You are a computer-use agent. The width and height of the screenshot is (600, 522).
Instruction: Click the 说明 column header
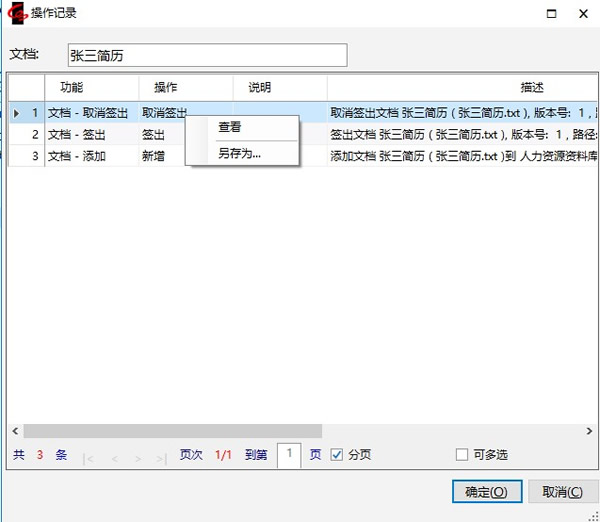point(260,88)
